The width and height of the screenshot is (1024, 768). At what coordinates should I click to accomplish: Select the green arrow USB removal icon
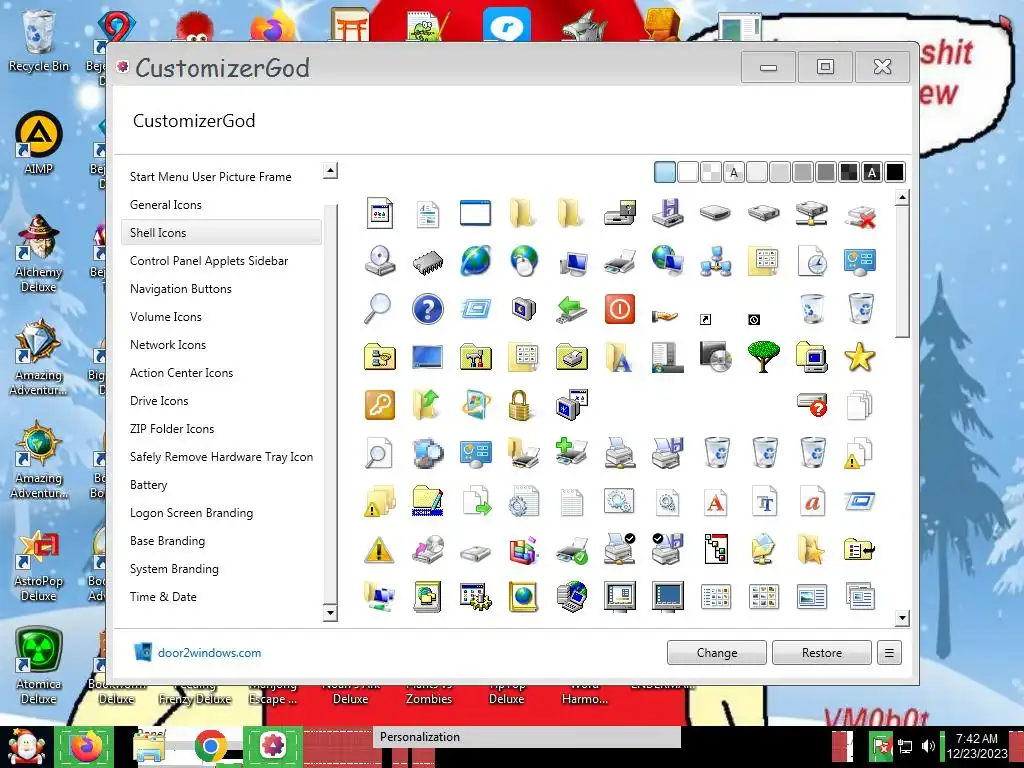click(x=571, y=309)
